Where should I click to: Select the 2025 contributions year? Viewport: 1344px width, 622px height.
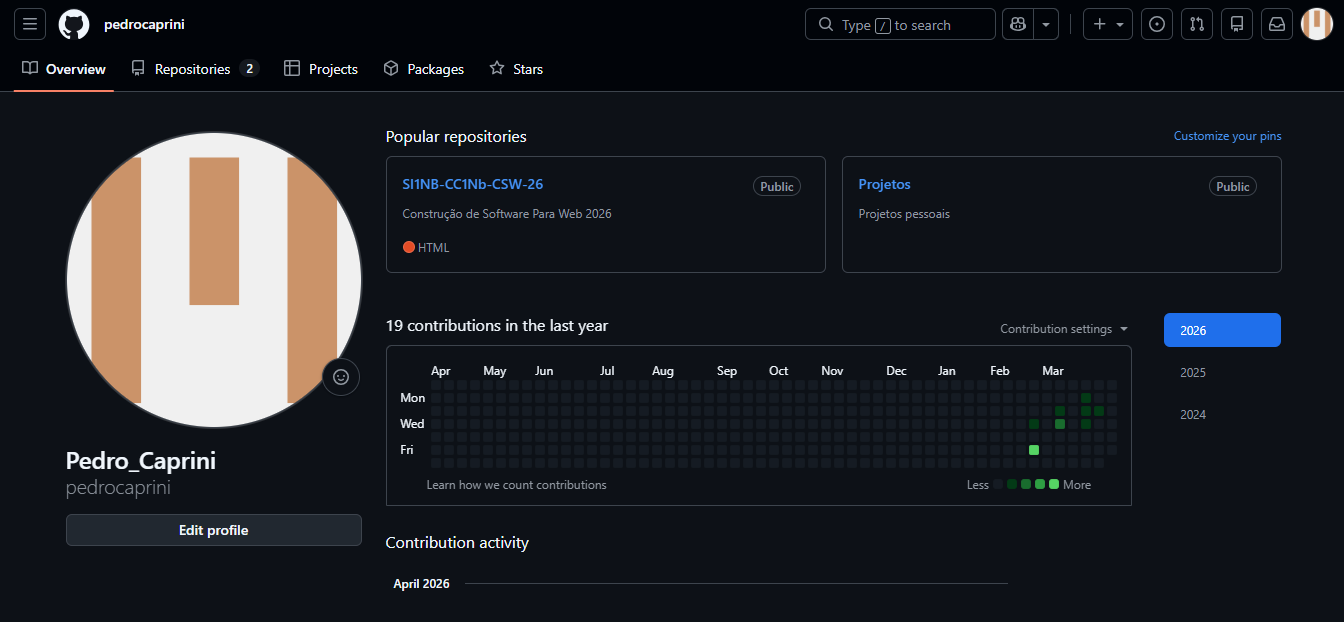point(1192,372)
